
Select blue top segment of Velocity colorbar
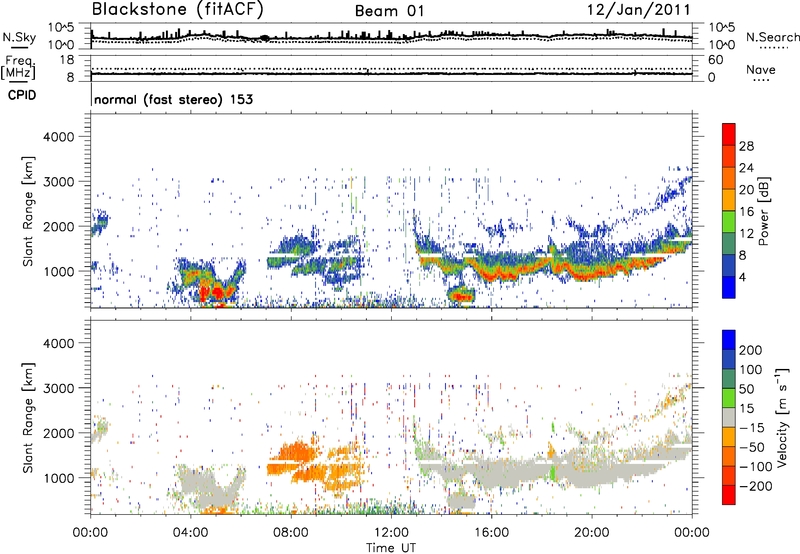[x=729, y=340]
